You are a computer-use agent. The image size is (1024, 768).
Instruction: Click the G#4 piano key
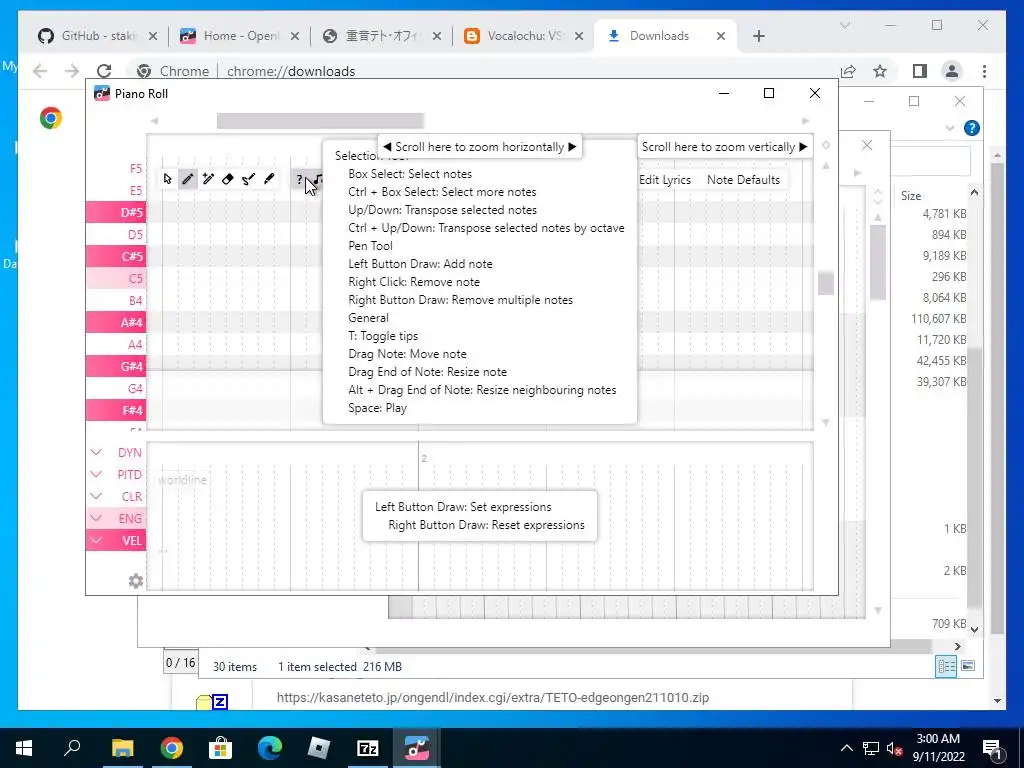(x=116, y=366)
